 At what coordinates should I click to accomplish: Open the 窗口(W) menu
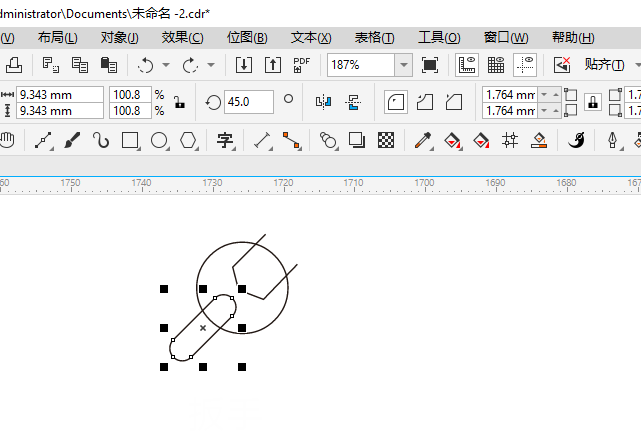point(506,38)
